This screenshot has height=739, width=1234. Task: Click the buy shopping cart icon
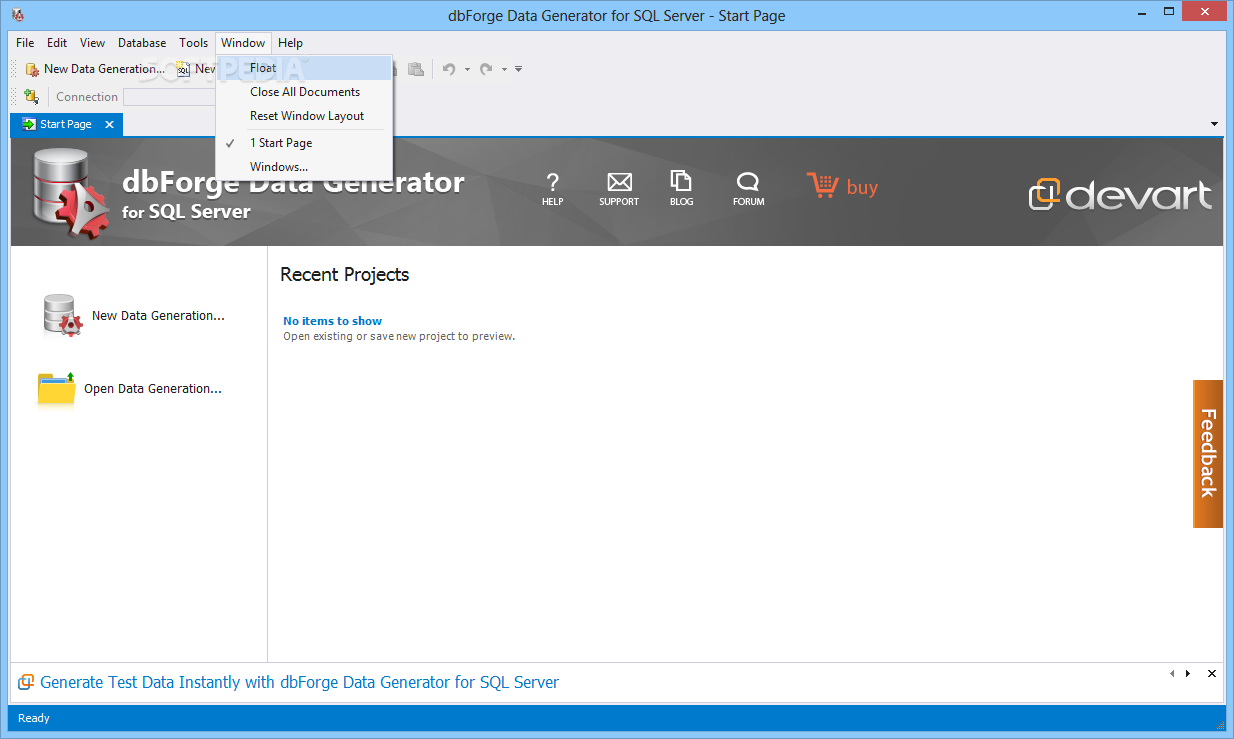pyautogui.click(x=823, y=186)
